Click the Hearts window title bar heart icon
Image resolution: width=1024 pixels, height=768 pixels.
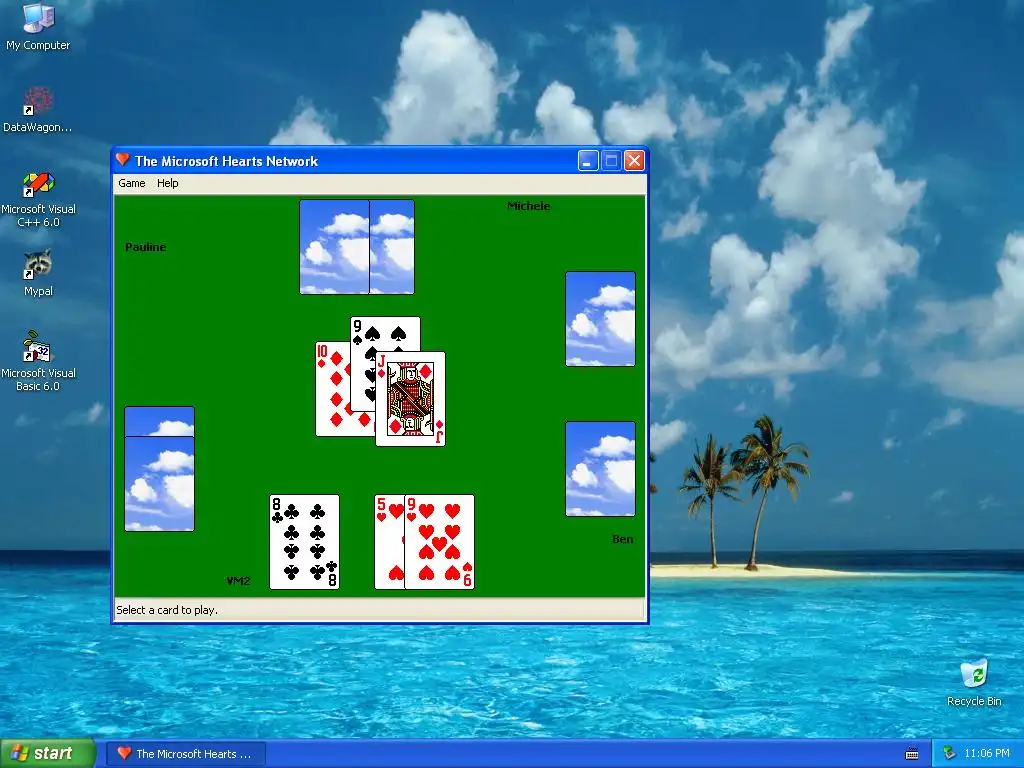tap(122, 160)
